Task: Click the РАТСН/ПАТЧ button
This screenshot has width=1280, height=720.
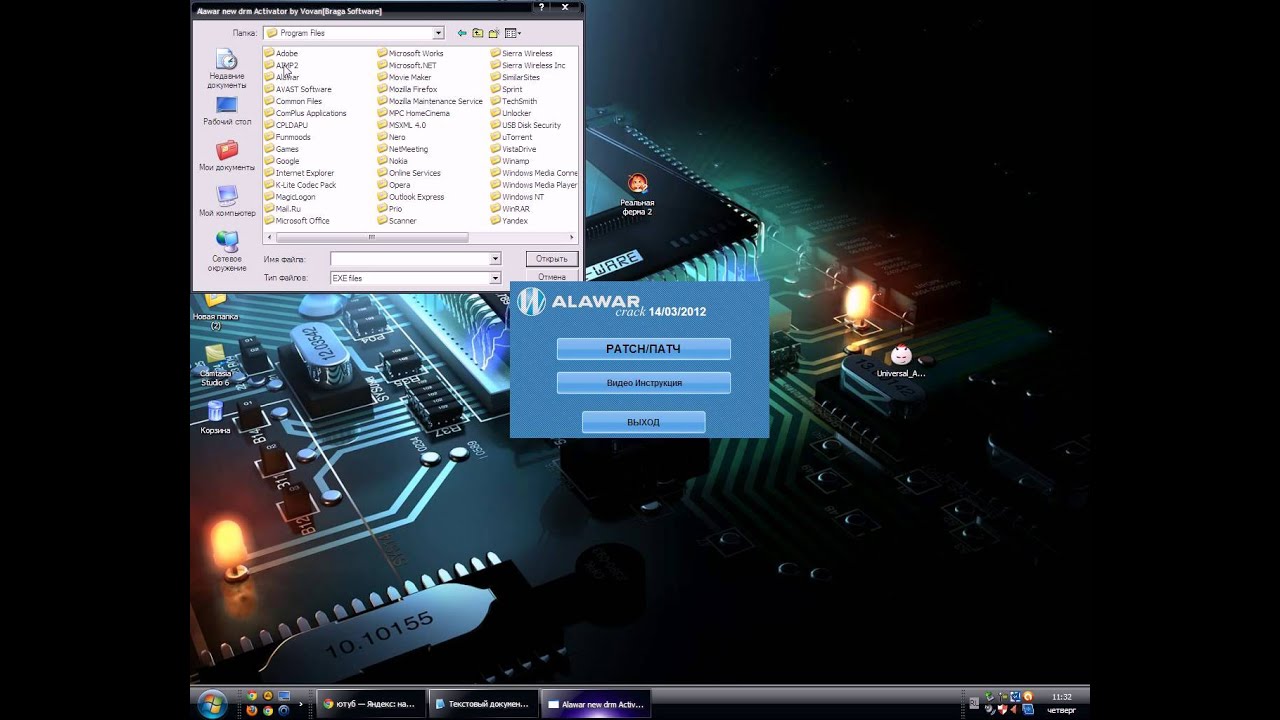Action: click(x=643, y=349)
